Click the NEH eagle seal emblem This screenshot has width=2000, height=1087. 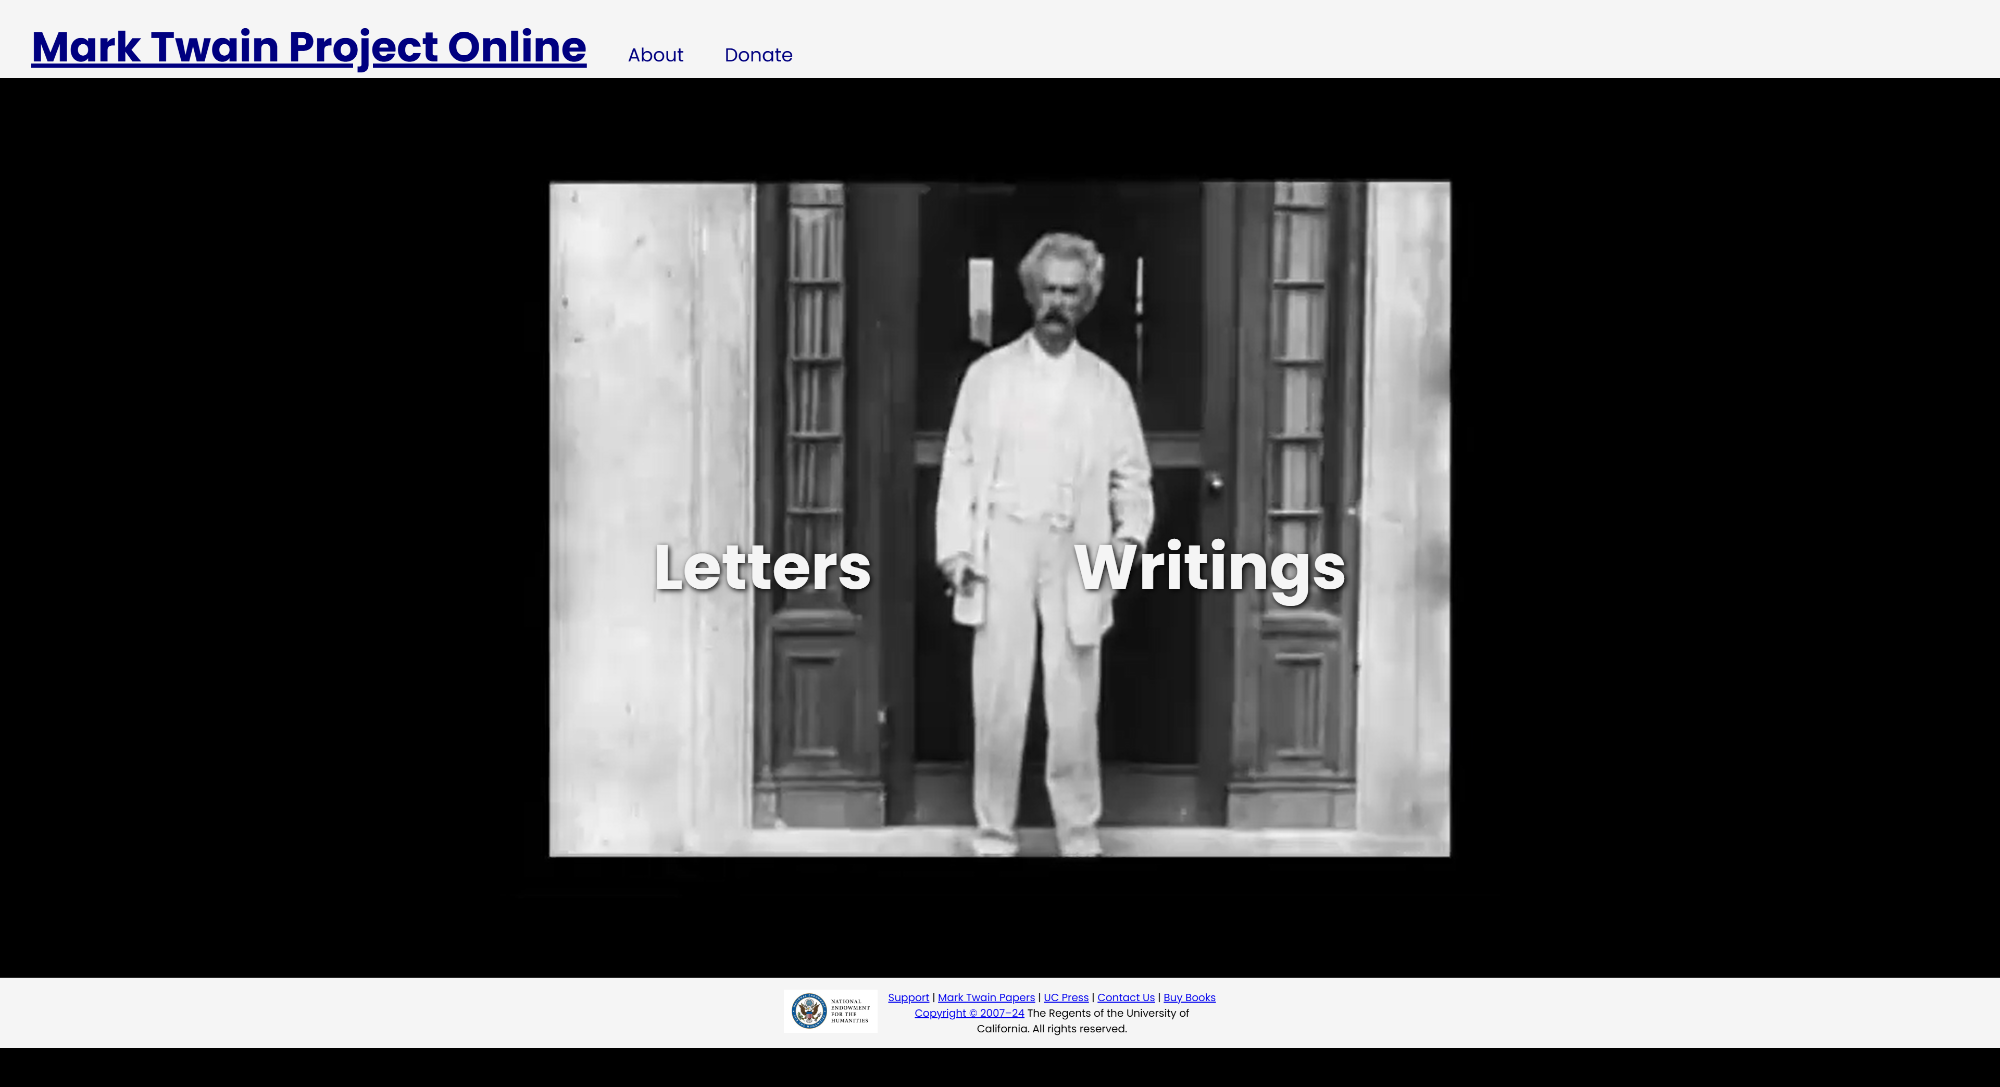click(809, 1011)
